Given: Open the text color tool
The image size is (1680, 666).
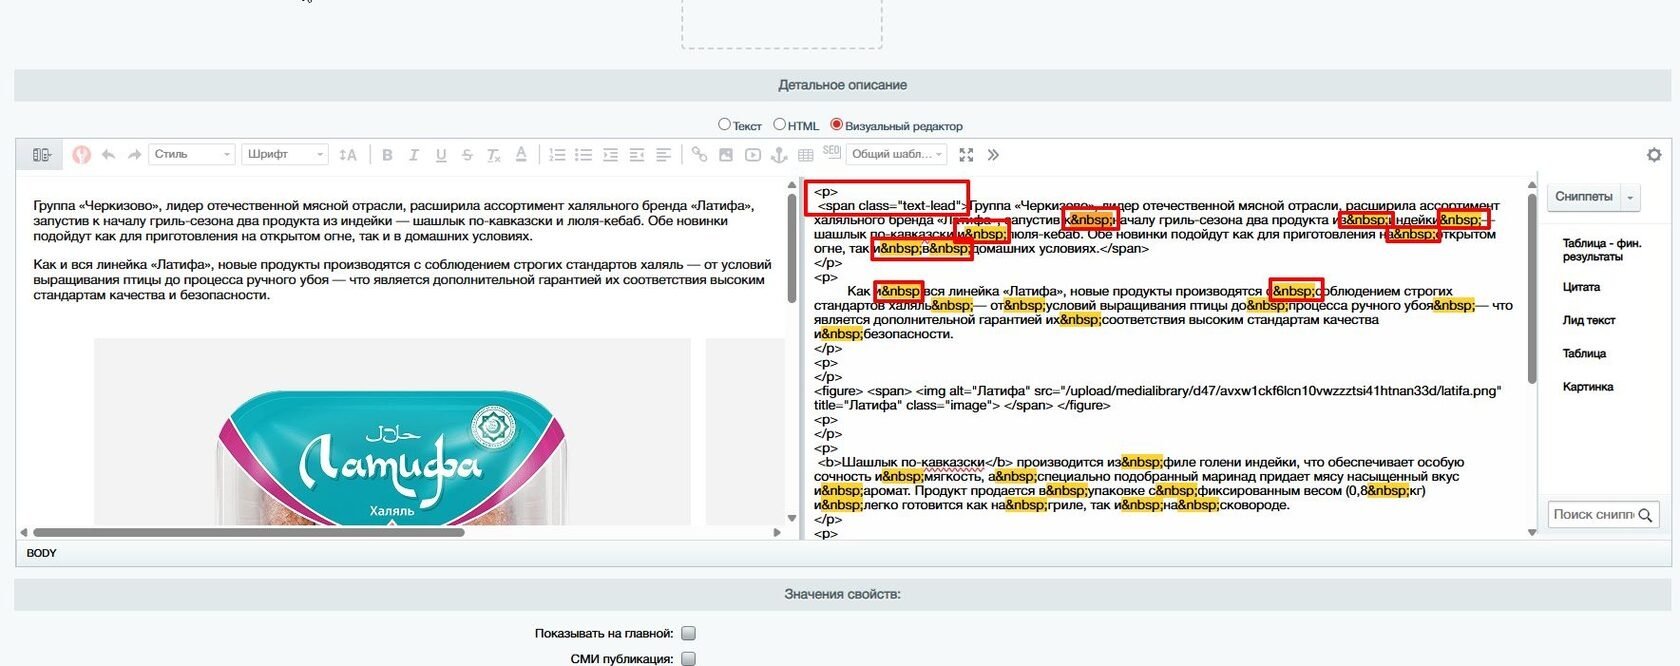Looking at the screenshot, I should pos(521,155).
